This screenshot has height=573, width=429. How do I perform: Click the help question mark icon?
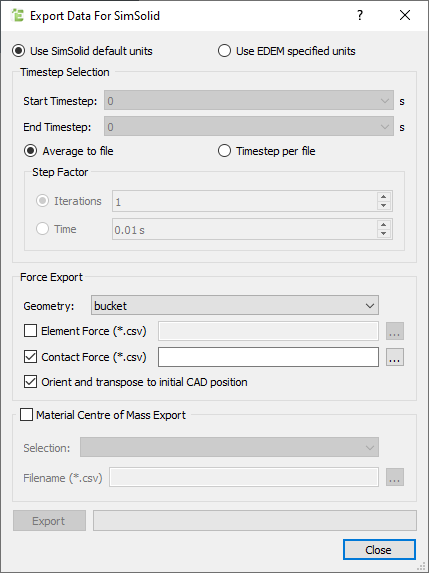click(360, 15)
